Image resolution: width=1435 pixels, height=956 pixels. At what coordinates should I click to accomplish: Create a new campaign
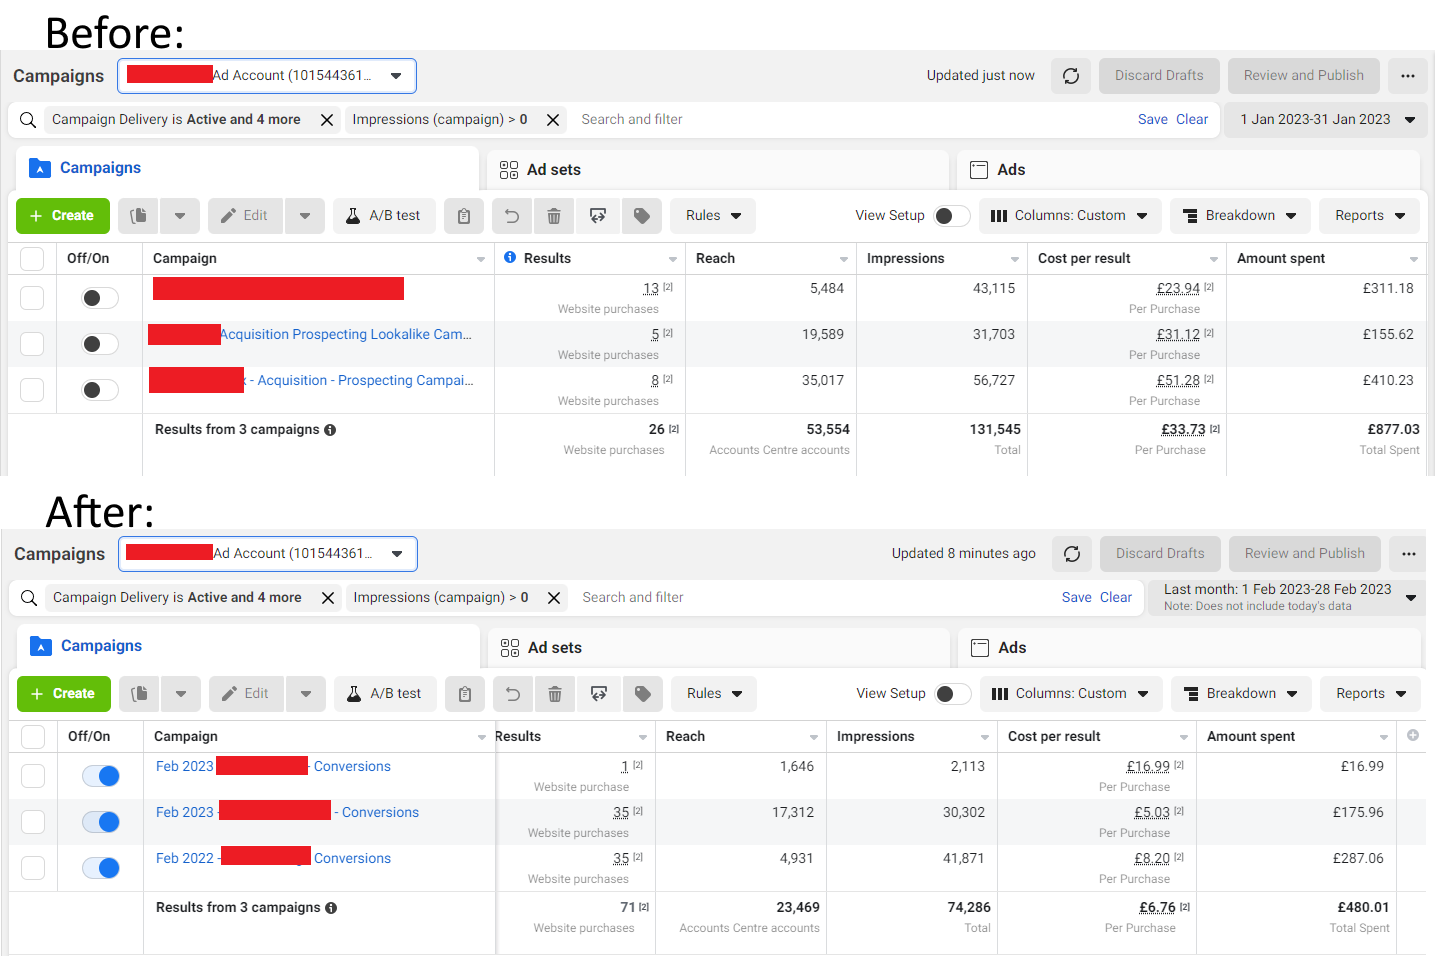click(62, 215)
